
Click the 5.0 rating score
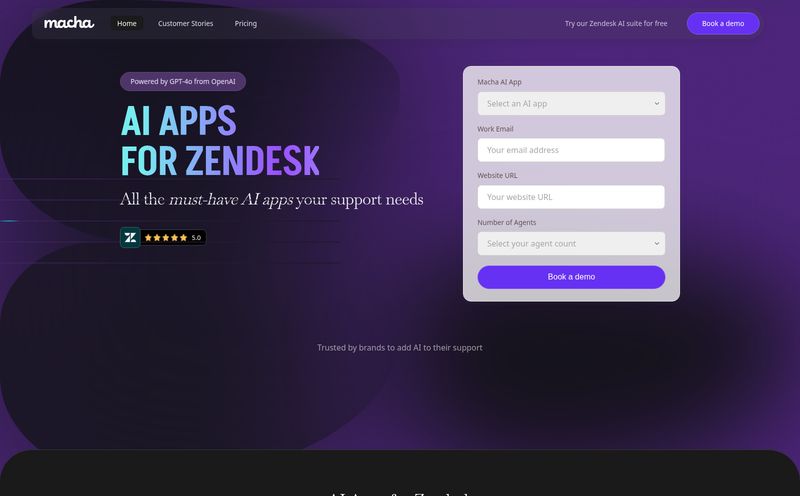pyautogui.click(x=196, y=238)
